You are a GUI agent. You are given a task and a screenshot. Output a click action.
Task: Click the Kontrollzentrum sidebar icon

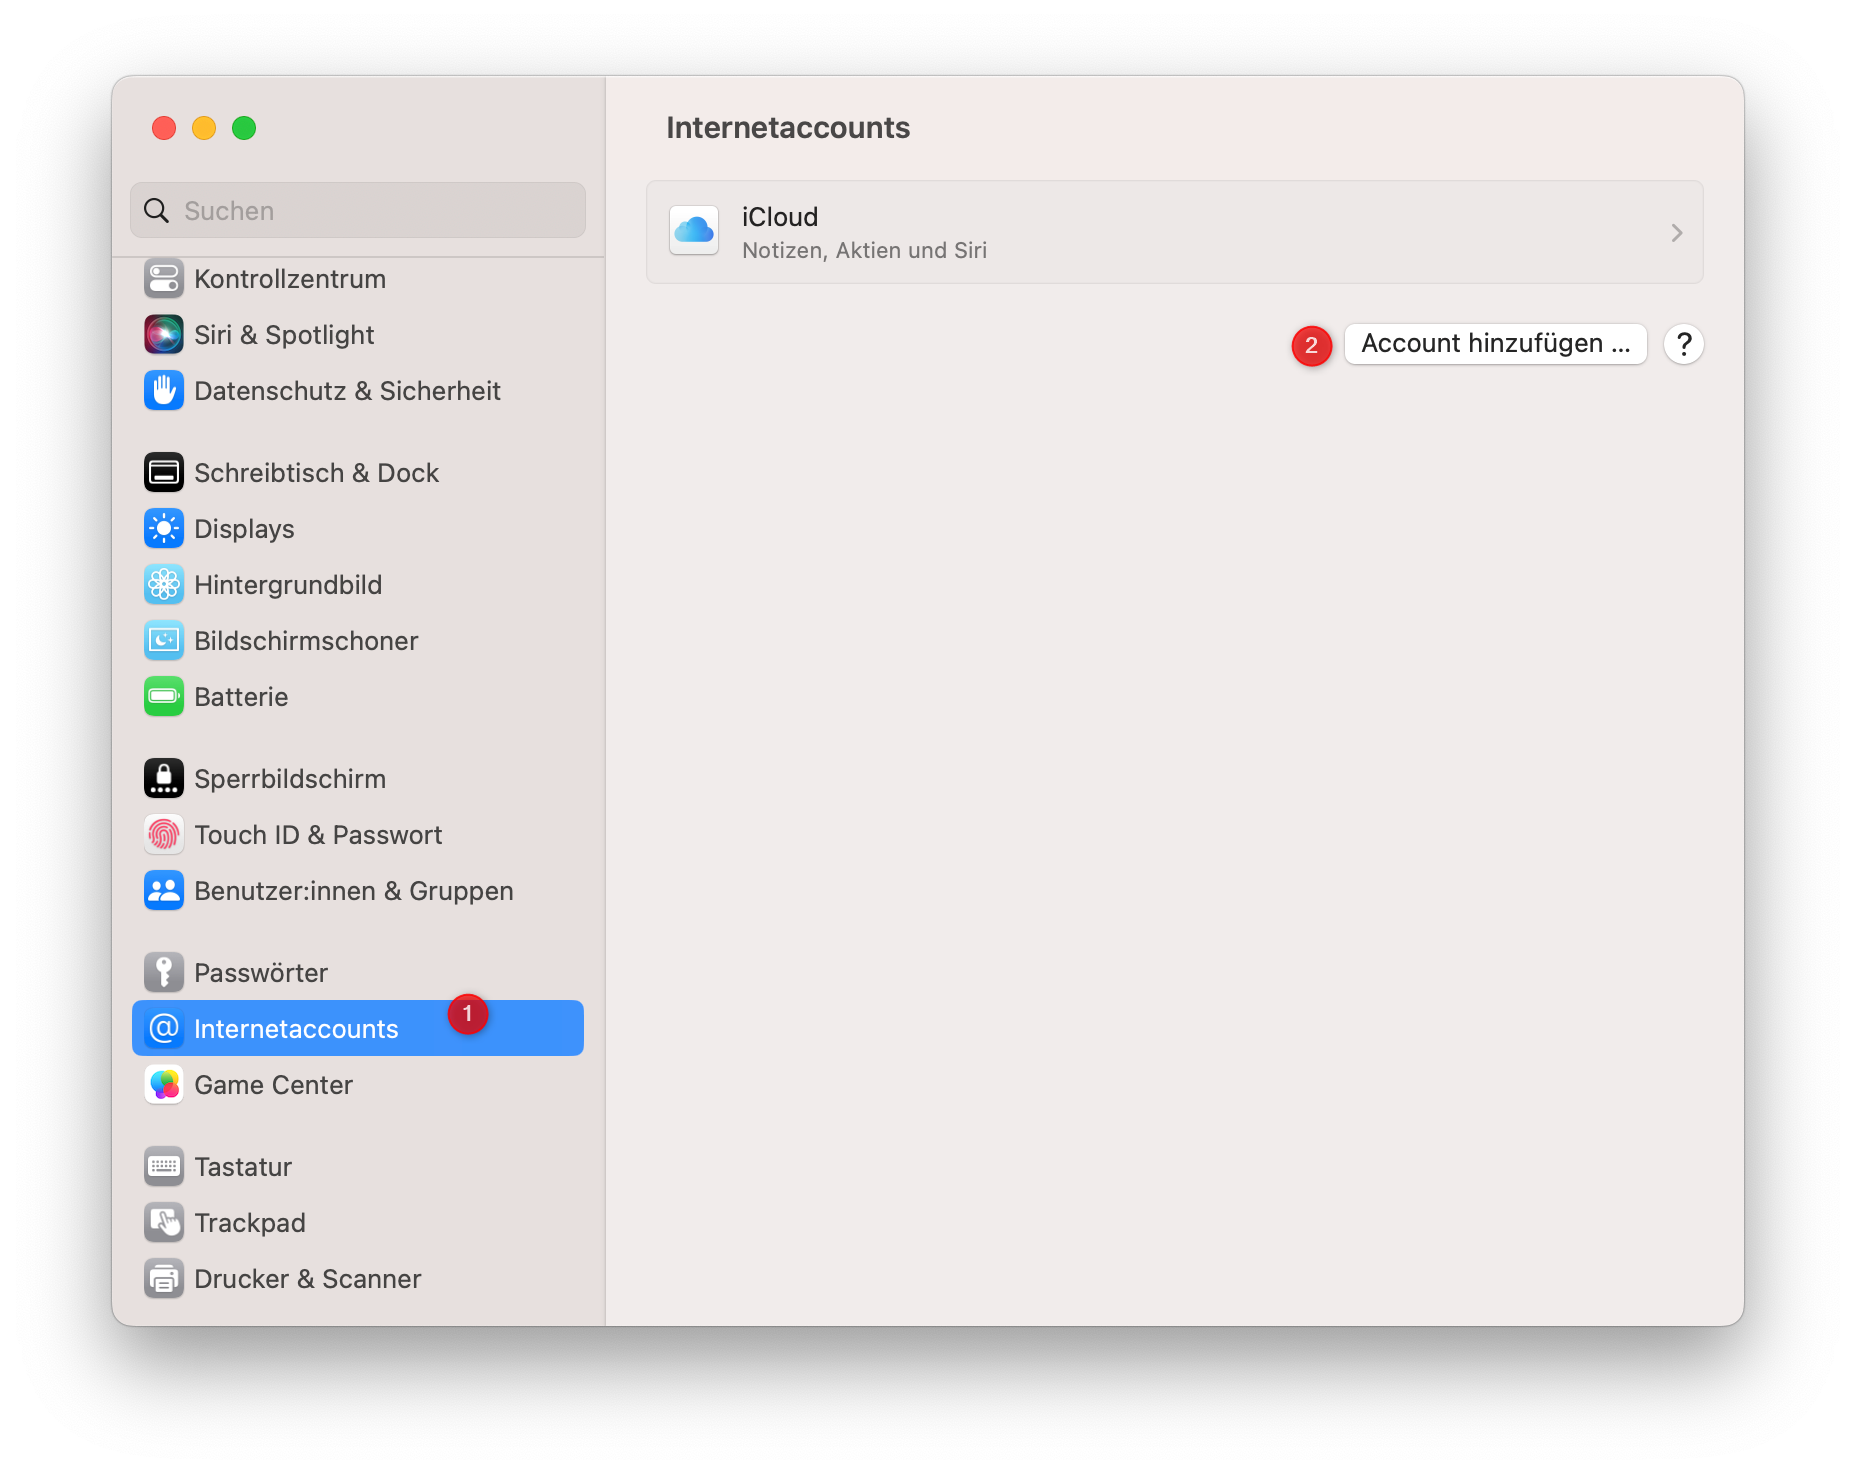tap(164, 279)
